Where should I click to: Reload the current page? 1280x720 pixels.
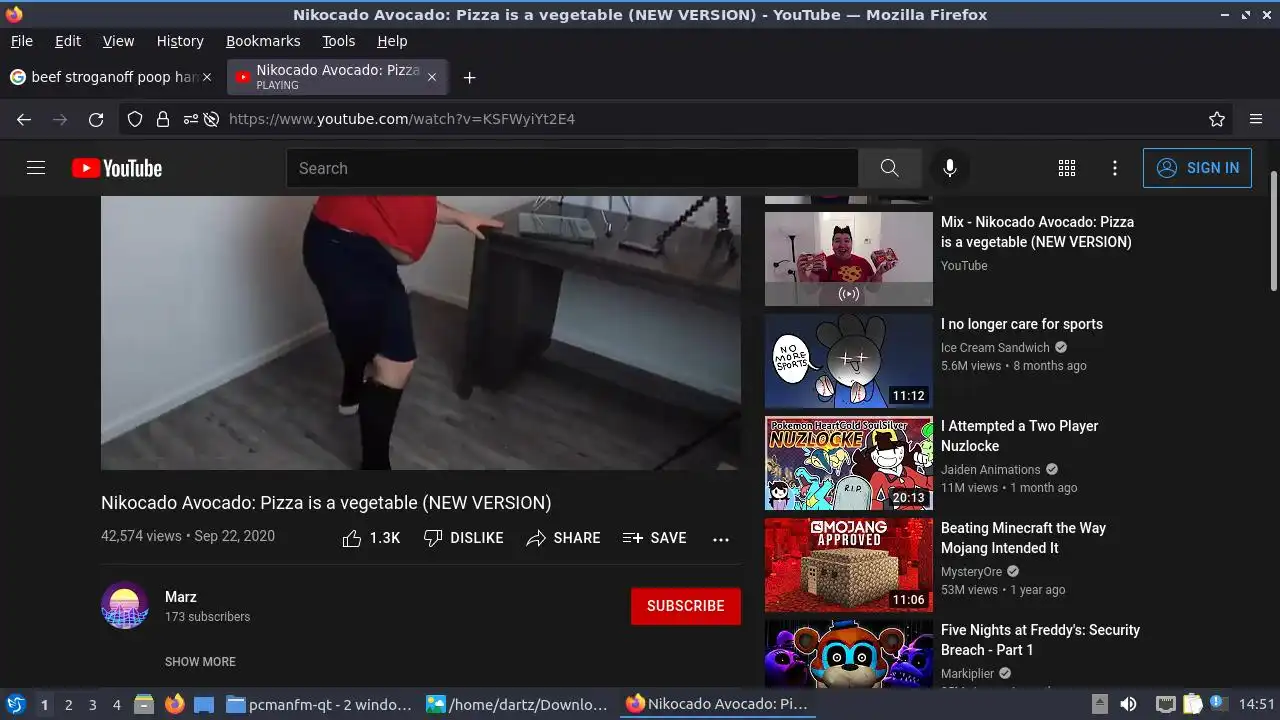(x=96, y=119)
